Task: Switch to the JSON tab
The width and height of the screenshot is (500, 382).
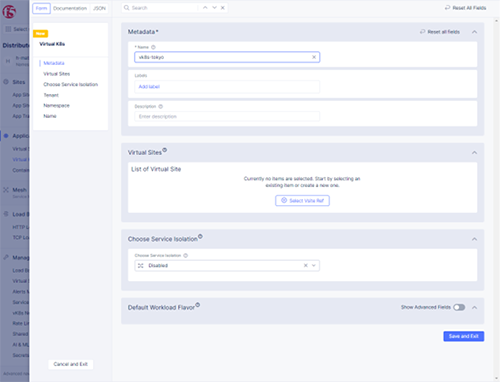Action: click(99, 8)
